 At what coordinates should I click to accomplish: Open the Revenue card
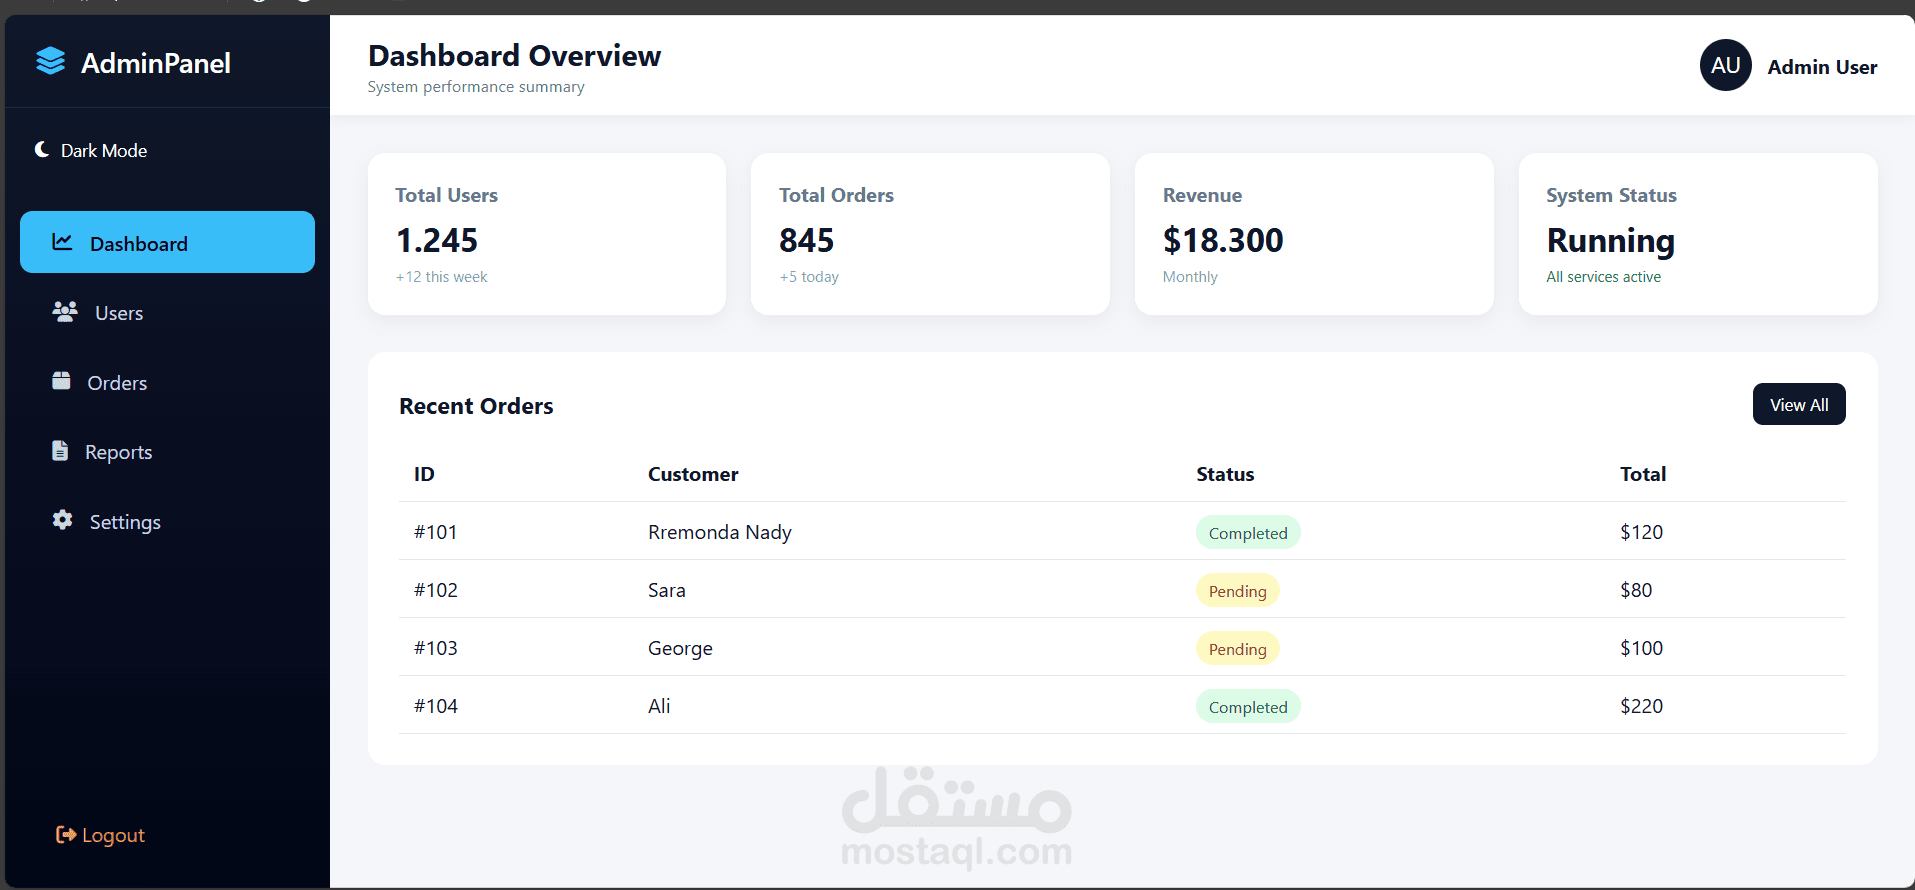(1314, 234)
